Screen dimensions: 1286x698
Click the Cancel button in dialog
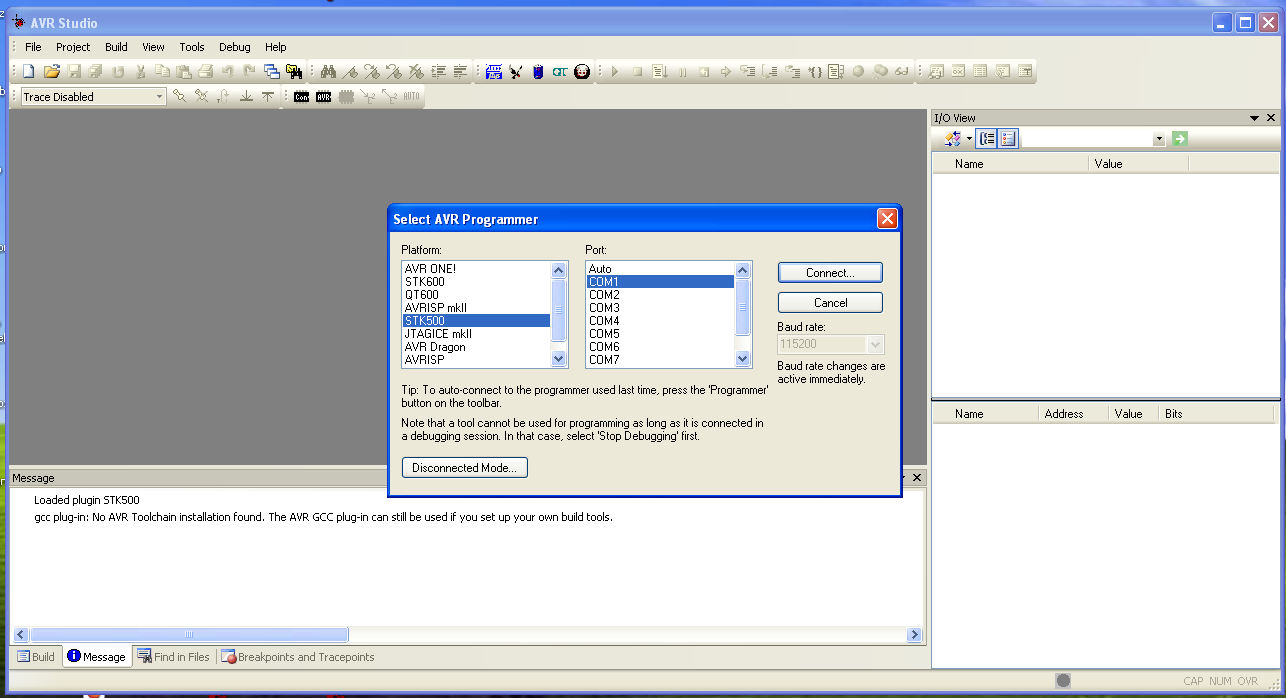pyautogui.click(x=830, y=303)
